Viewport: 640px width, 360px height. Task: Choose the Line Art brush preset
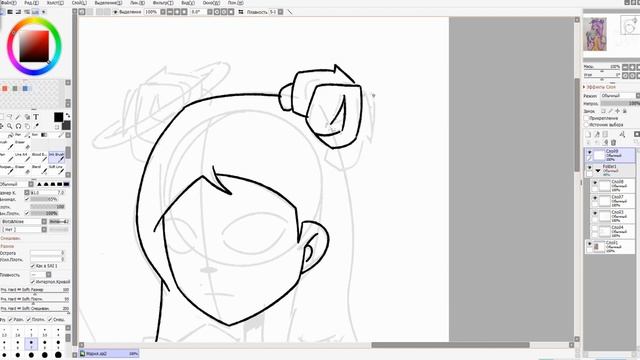pos(22,157)
